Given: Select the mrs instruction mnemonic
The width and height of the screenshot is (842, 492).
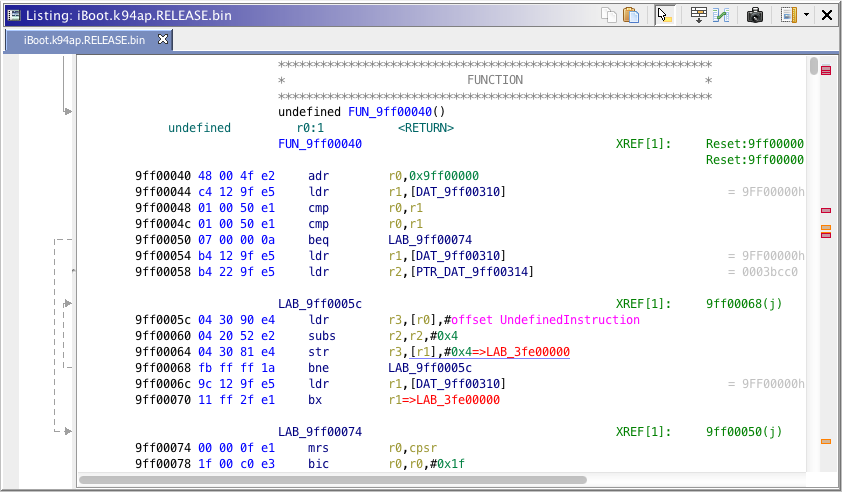Looking at the screenshot, I should point(318,448).
